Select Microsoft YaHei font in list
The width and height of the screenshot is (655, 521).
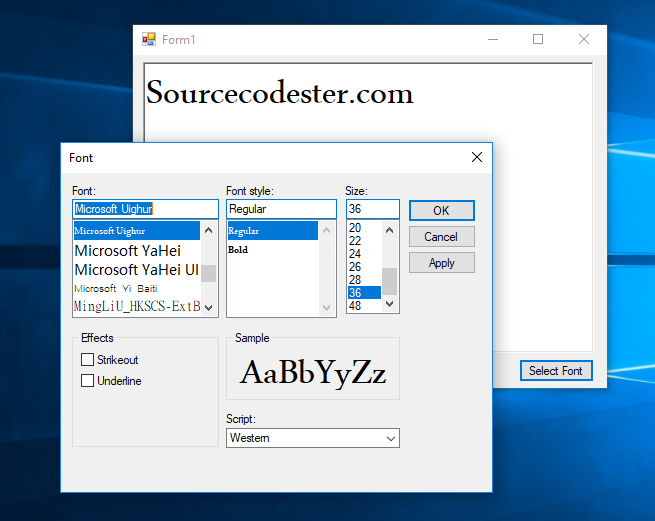click(x=137, y=251)
